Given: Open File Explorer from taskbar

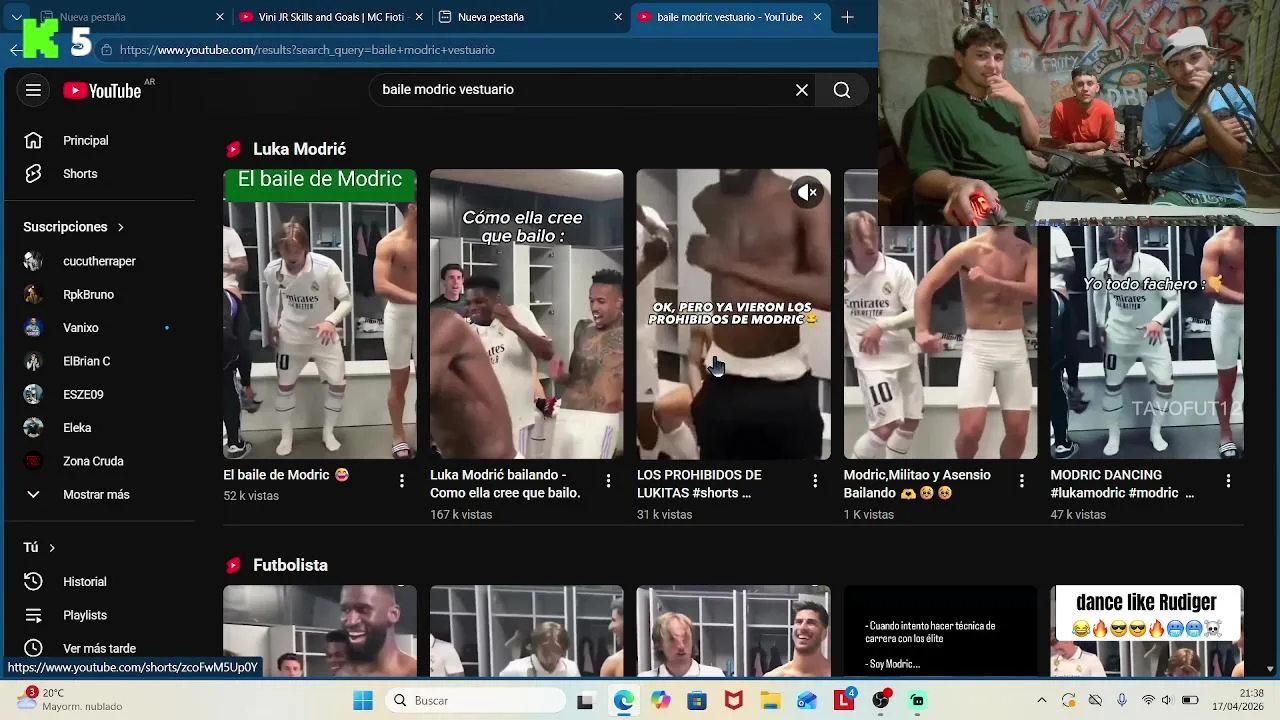Looking at the screenshot, I should 770,701.
